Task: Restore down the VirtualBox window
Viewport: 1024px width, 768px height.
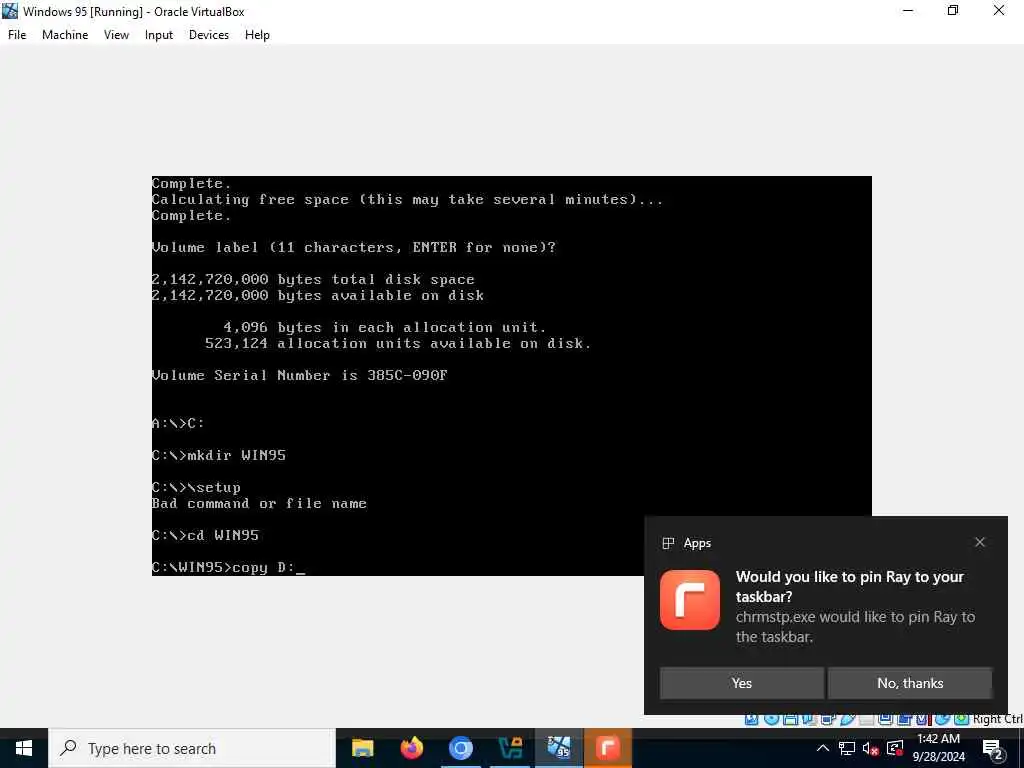Action: [x=953, y=10]
